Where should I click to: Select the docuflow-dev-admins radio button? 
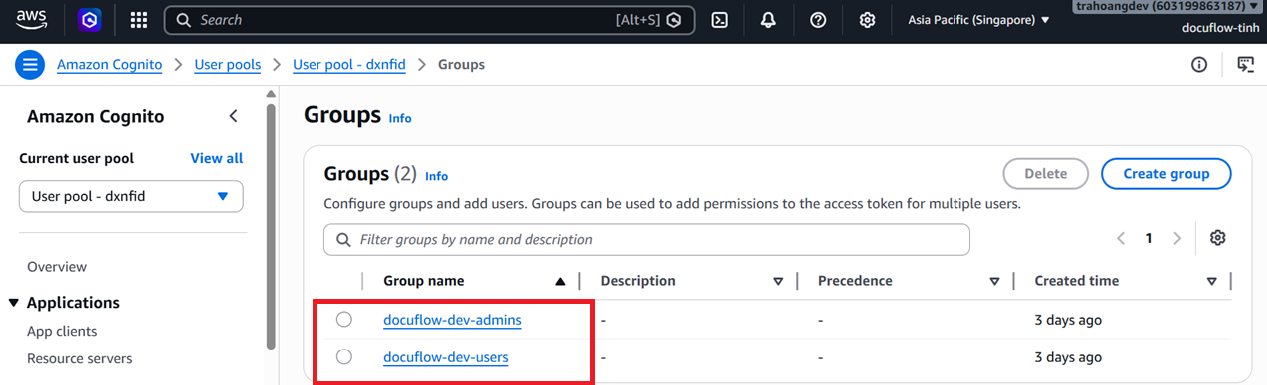344,320
